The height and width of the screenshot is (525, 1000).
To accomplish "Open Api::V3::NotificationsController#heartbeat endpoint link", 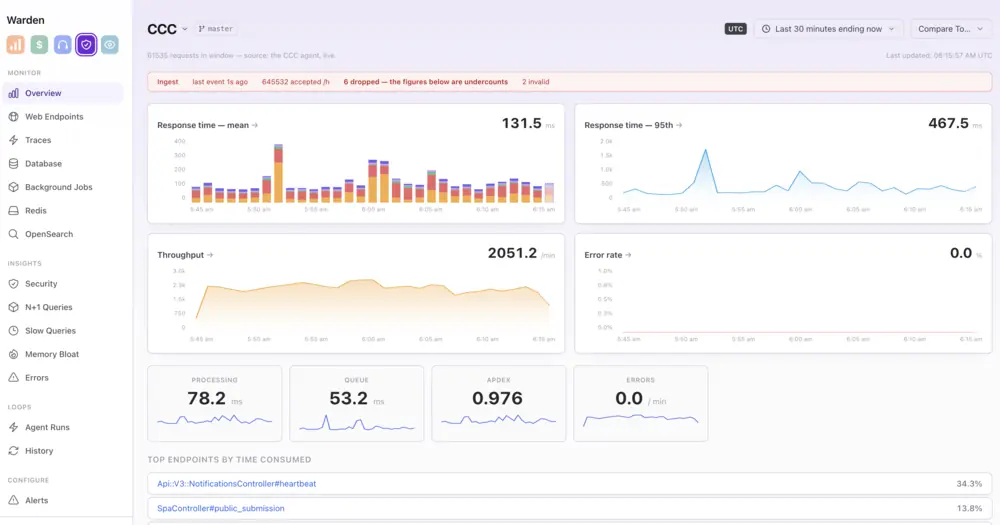I will coord(237,484).
